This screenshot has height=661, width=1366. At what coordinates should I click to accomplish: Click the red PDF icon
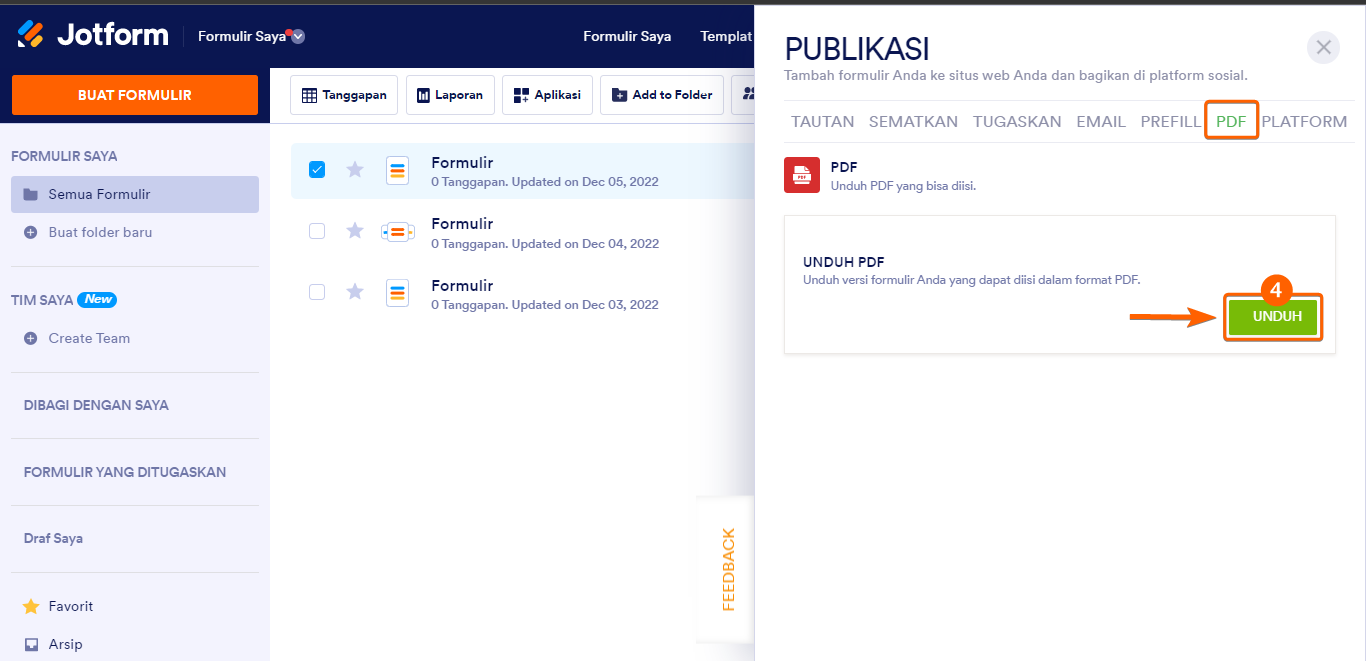(802, 175)
